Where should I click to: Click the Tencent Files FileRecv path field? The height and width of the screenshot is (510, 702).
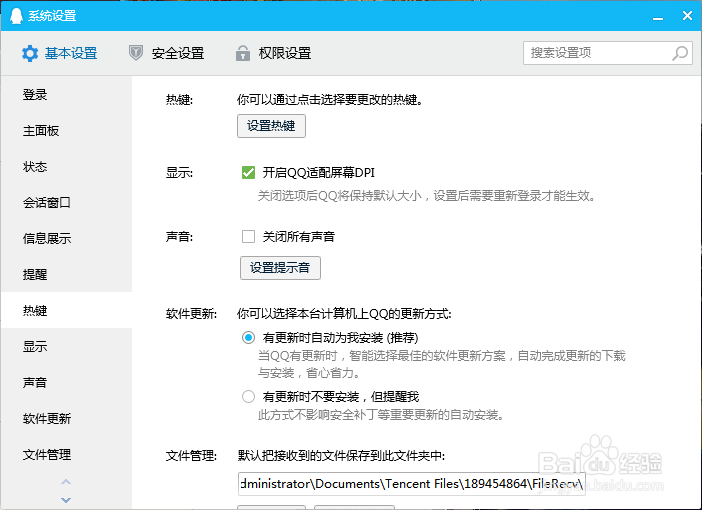412,484
